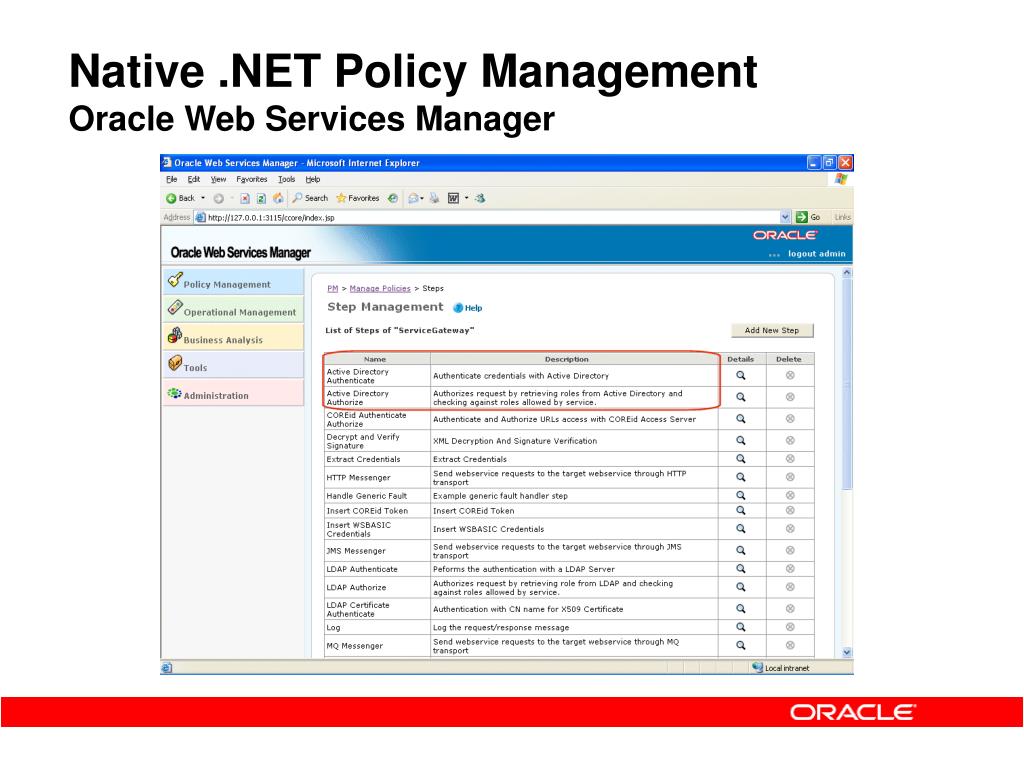The image size is (1024, 768).
Task: Open Search in the browser toolbar
Action: click(310, 198)
